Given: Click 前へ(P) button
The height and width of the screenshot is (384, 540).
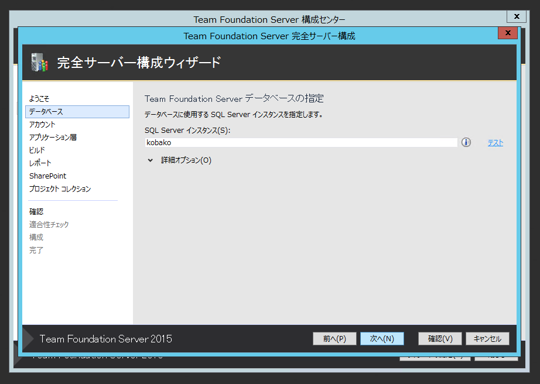Looking at the screenshot, I should [x=334, y=339].
